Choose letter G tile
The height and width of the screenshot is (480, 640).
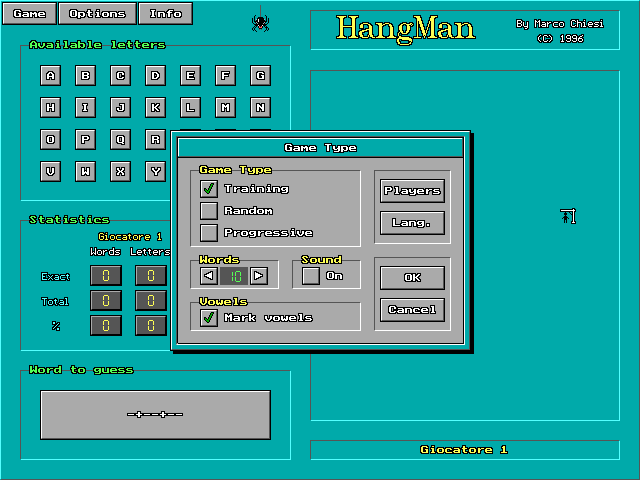tap(260, 76)
